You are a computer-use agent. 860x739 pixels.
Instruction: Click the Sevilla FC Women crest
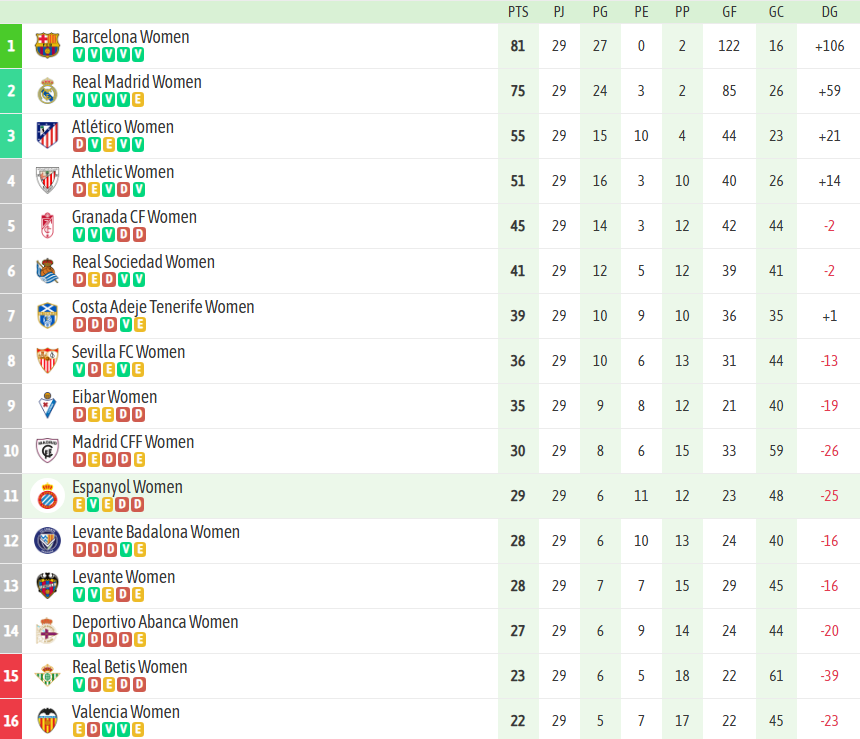point(47,361)
